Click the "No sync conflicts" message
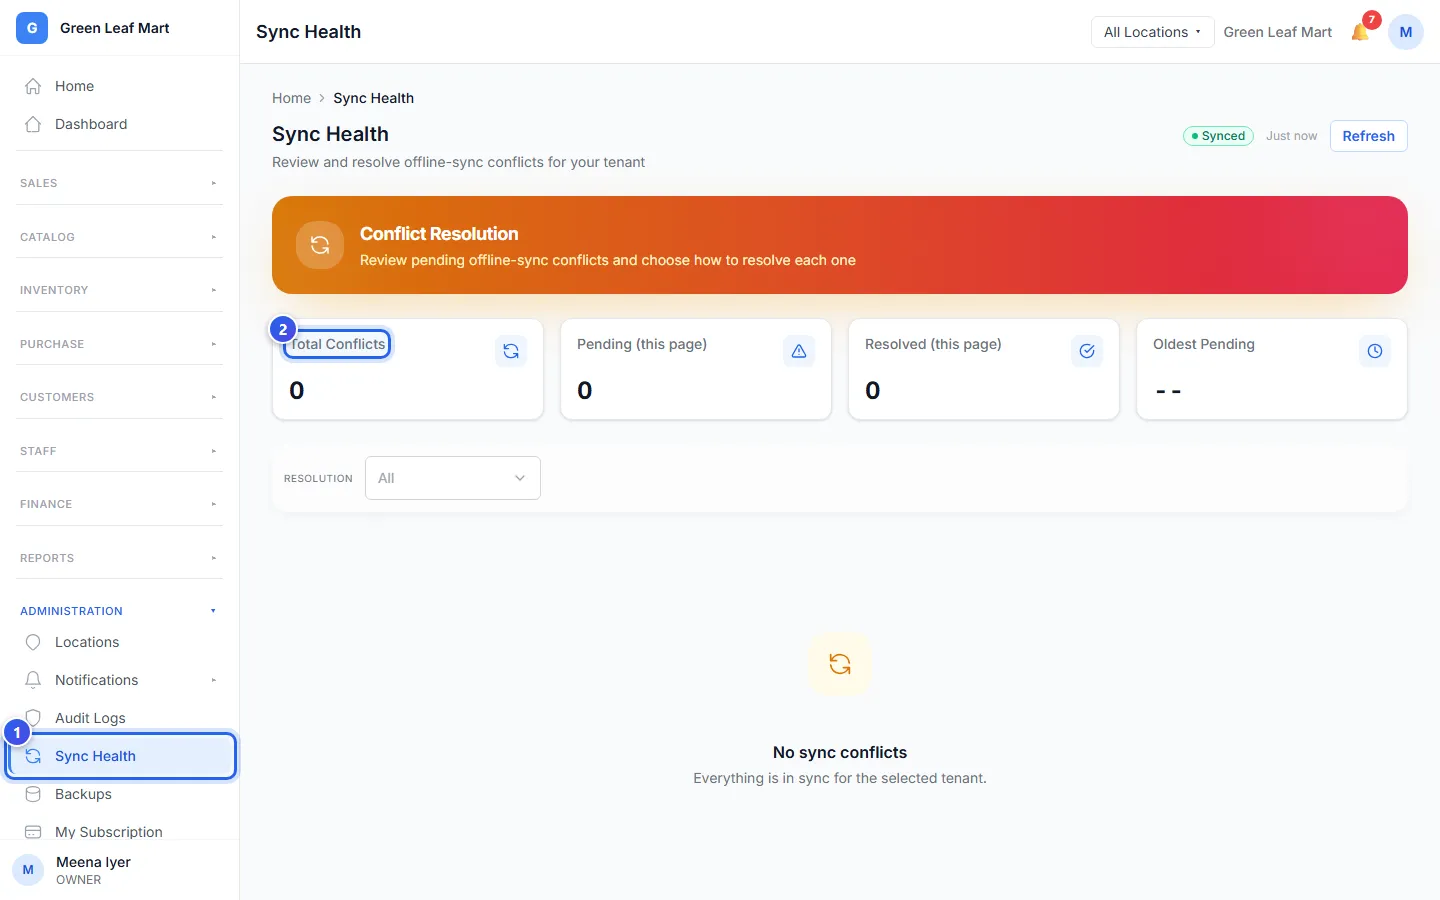1440x900 pixels. [840, 752]
